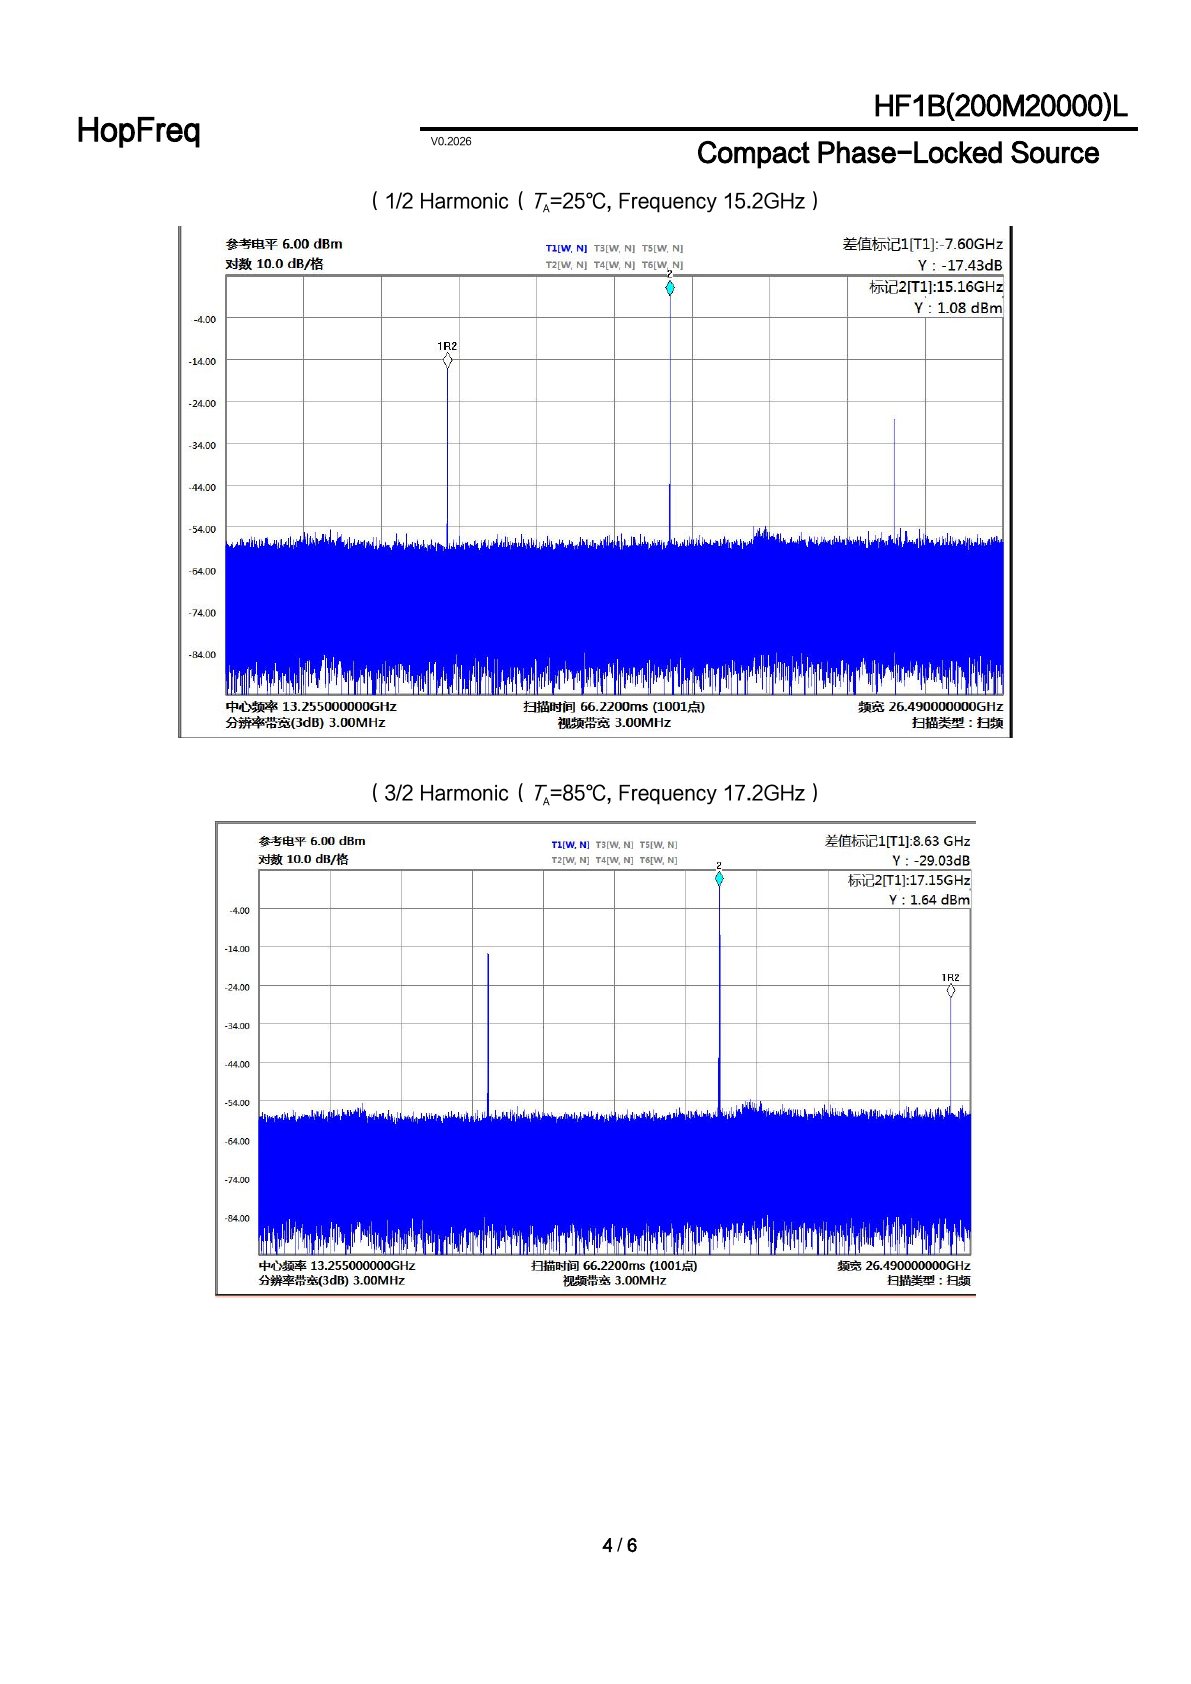
Task: Click the cyan marker 2 in the 15.2GHz chart
Action: 670,288
